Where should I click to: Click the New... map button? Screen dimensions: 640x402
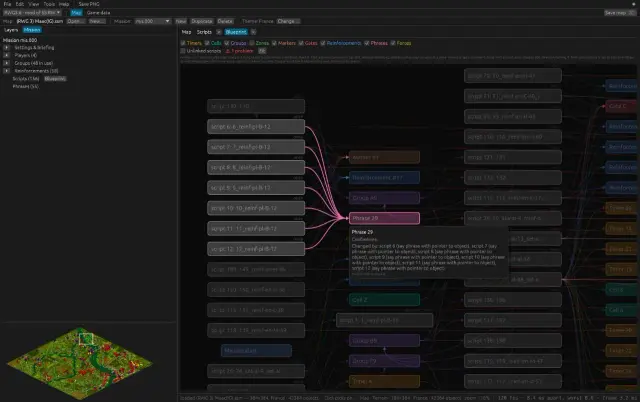click(x=97, y=21)
